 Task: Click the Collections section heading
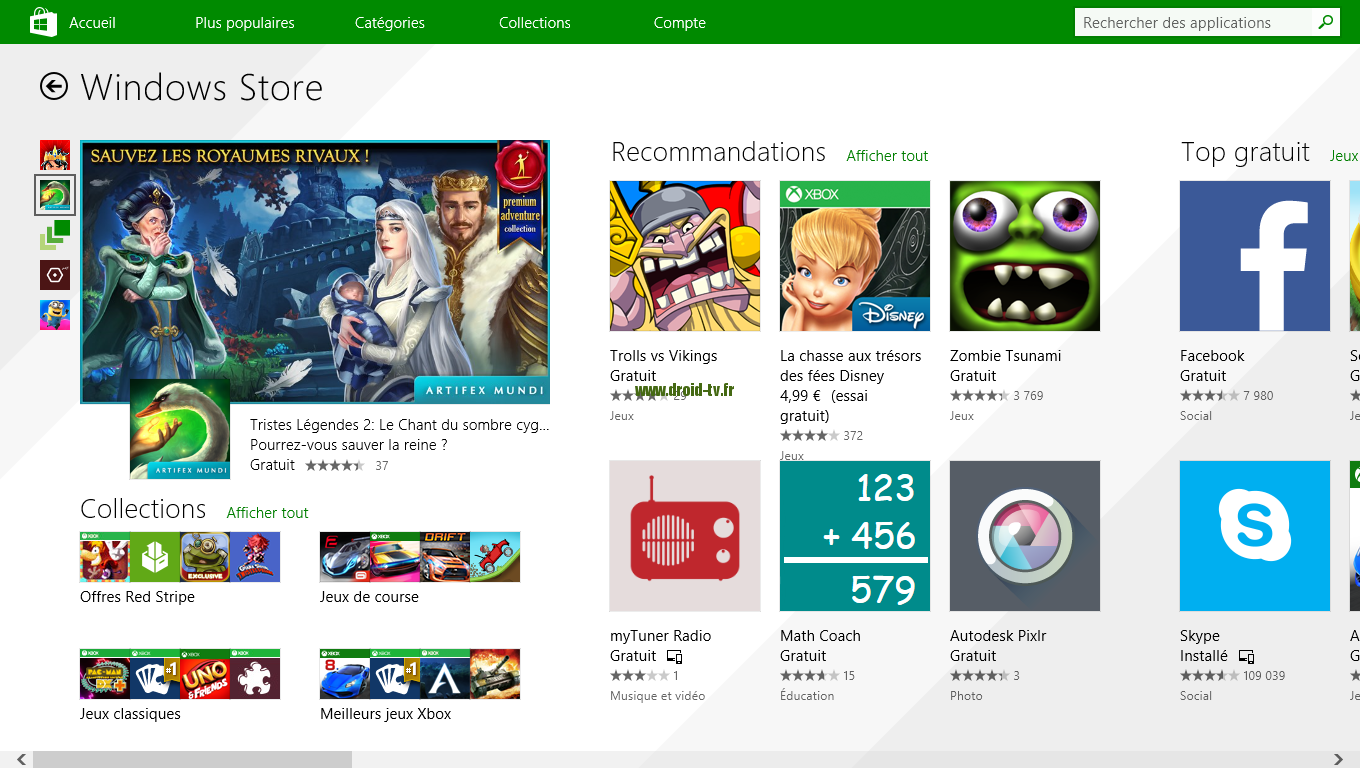point(143,509)
